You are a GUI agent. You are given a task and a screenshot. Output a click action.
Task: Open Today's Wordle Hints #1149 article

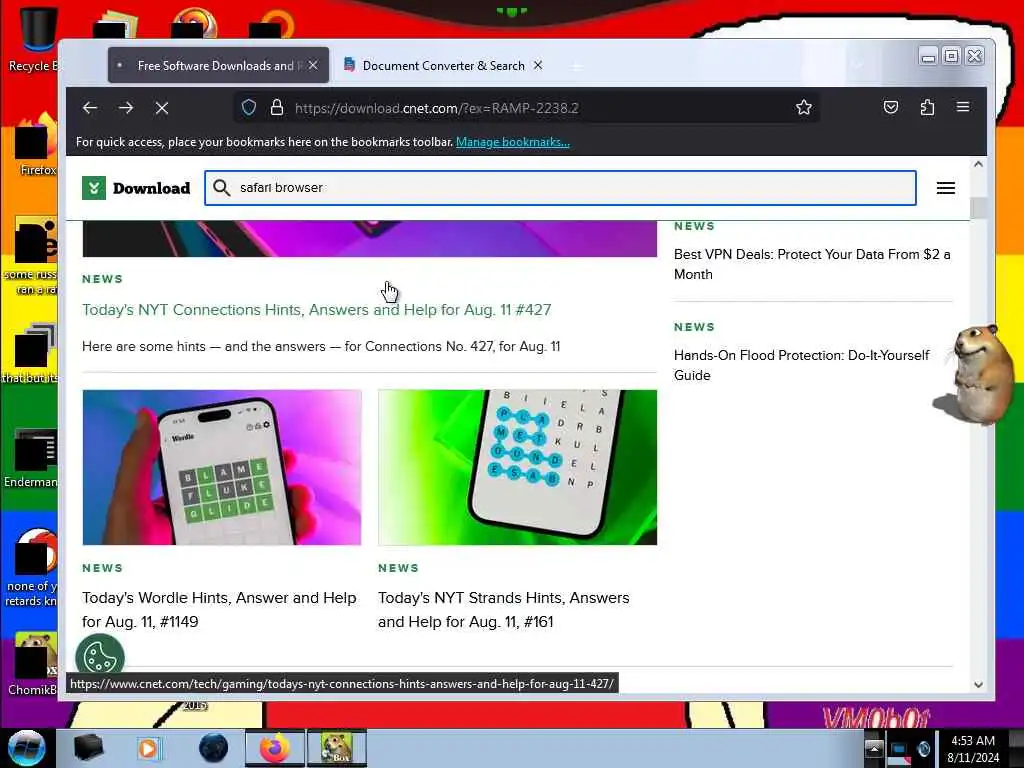[x=219, y=609]
